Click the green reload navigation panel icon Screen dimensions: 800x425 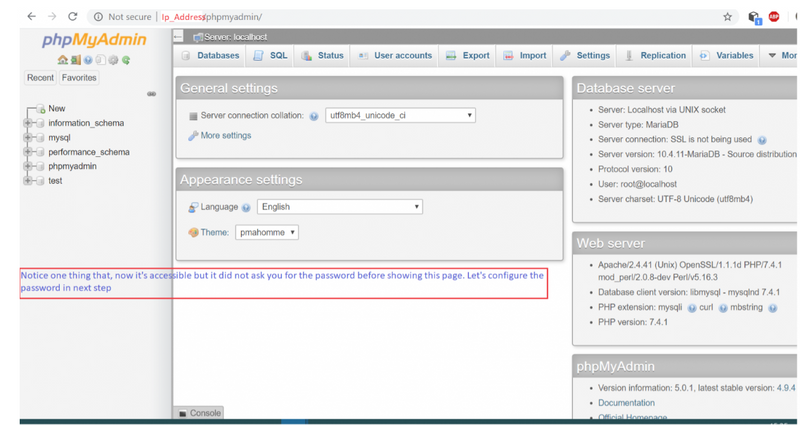coord(126,60)
